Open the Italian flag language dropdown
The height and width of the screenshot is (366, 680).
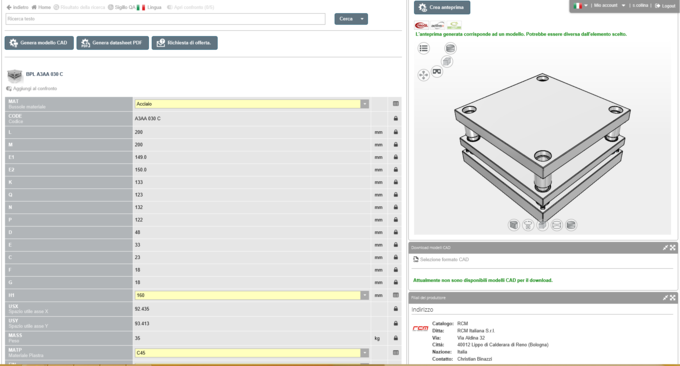pyautogui.click(x=580, y=6)
